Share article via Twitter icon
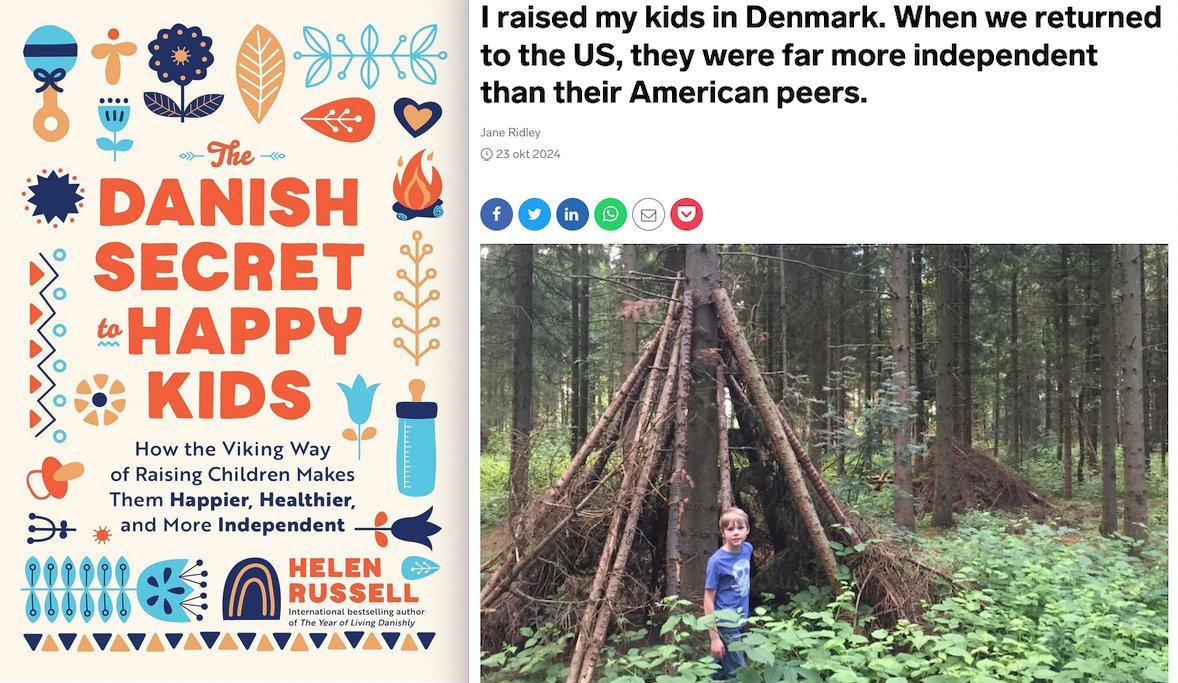Screen dimensions: 1178x683 point(534,214)
